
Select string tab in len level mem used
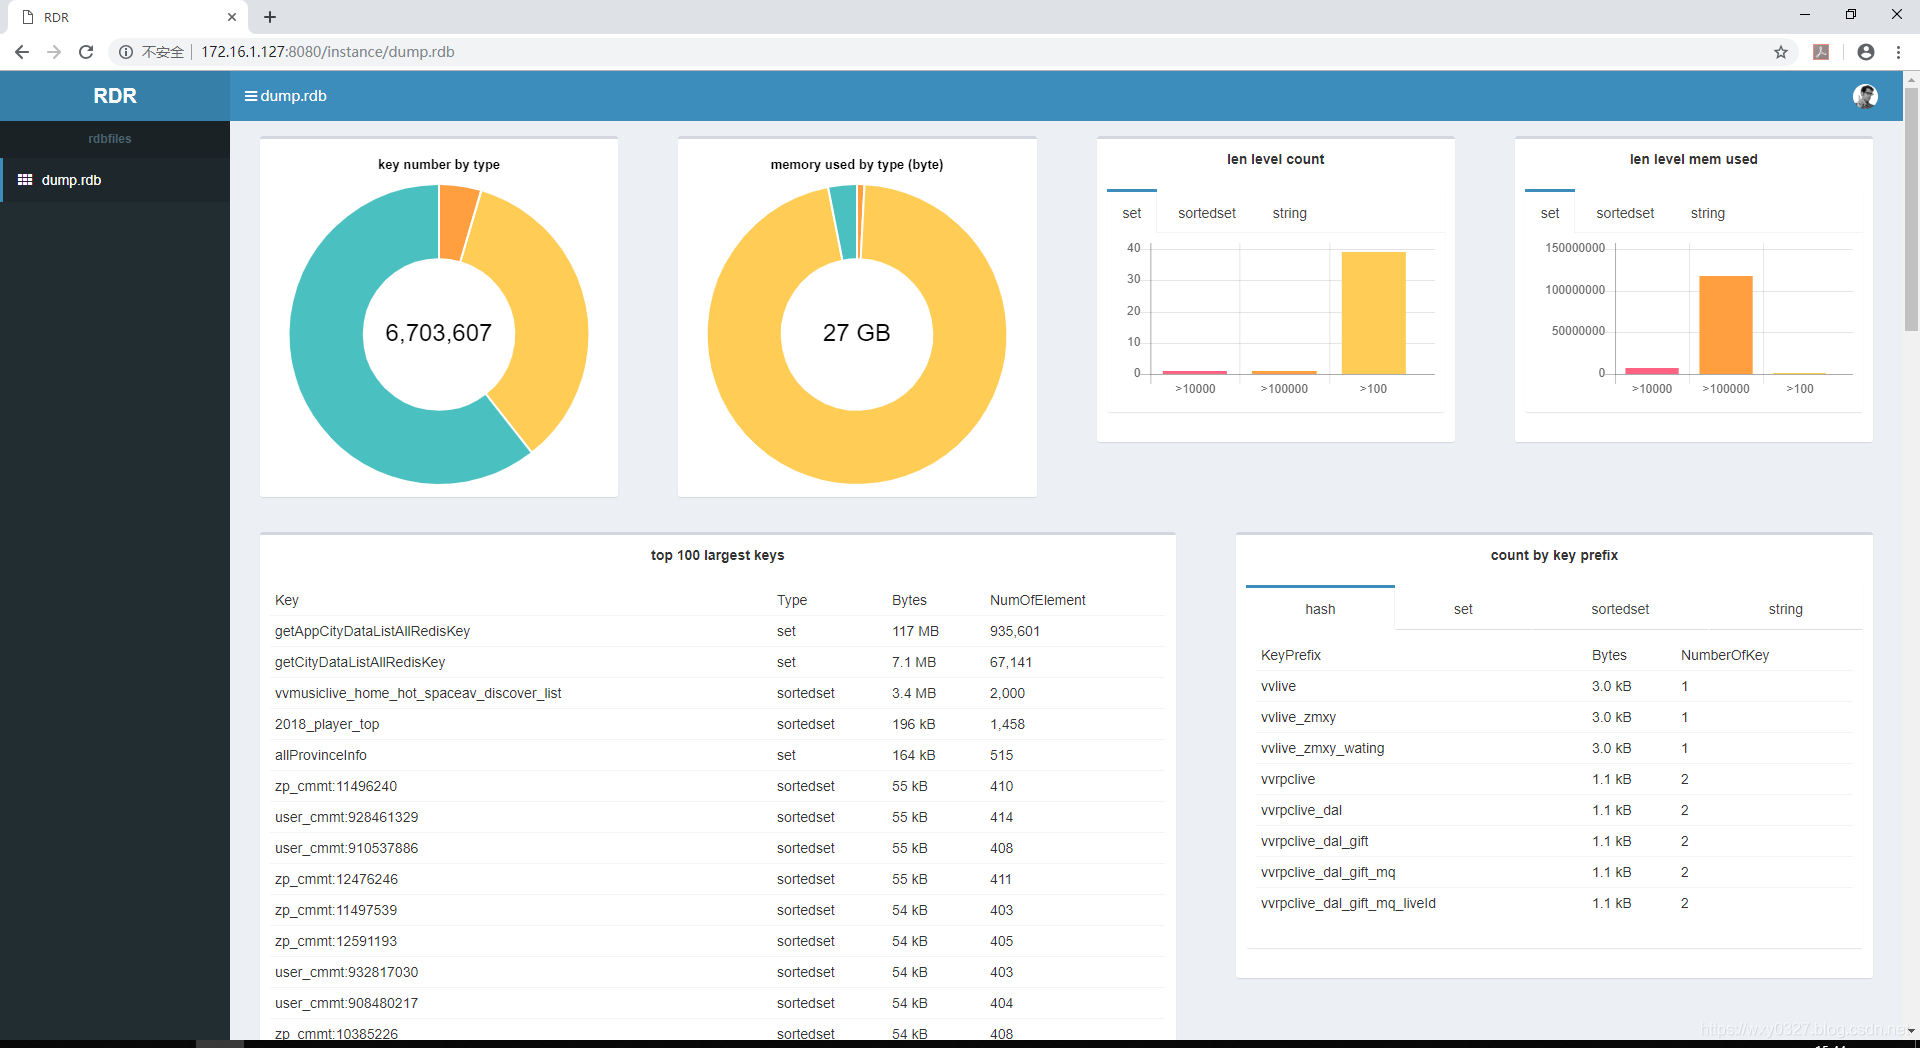click(x=1708, y=213)
